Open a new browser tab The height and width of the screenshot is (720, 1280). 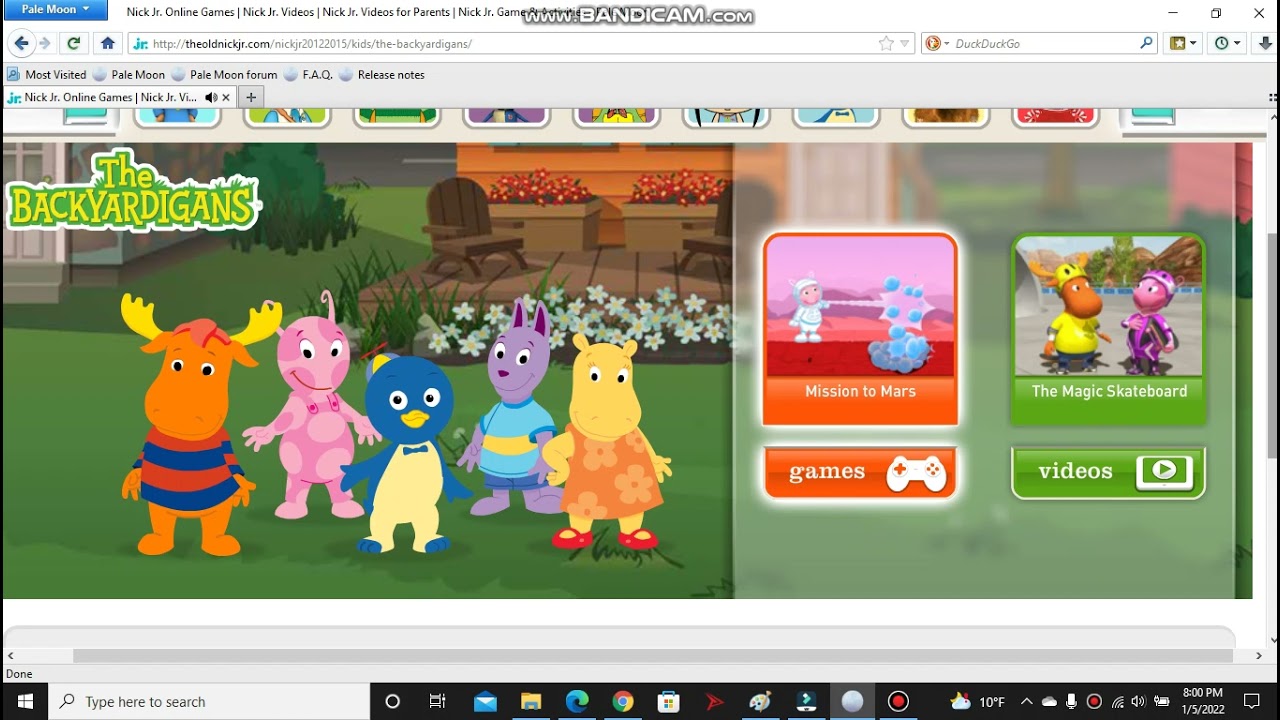click(251, 97)
